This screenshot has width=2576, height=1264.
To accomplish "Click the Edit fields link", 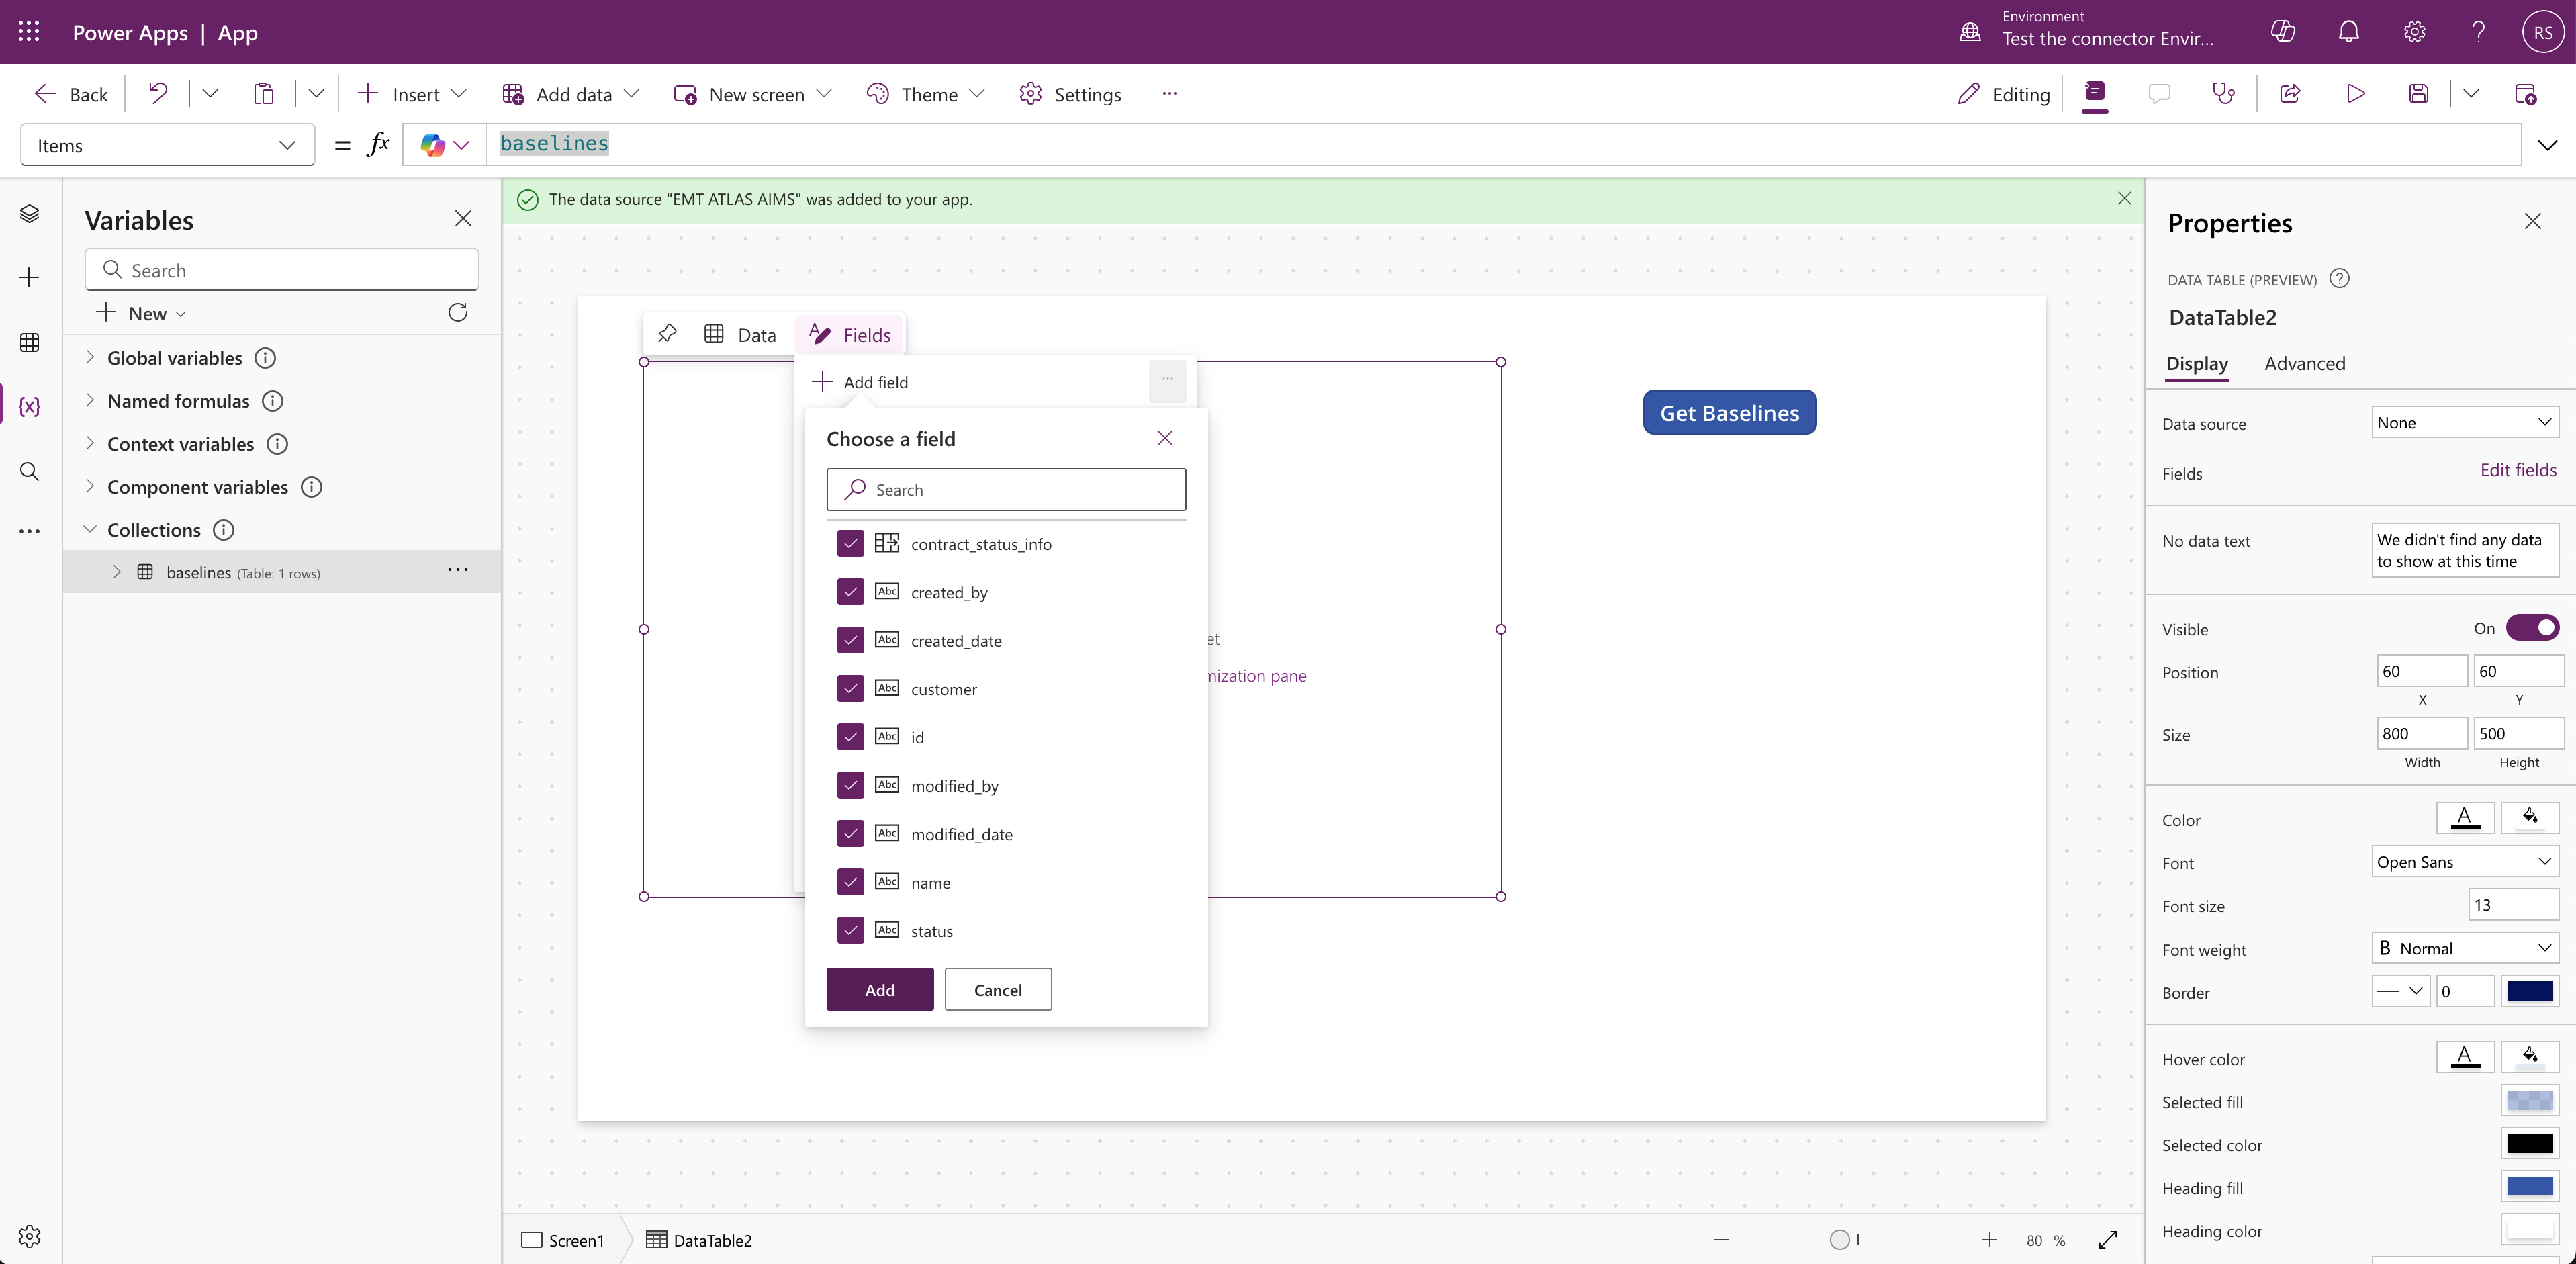I will click(2517, 470).
